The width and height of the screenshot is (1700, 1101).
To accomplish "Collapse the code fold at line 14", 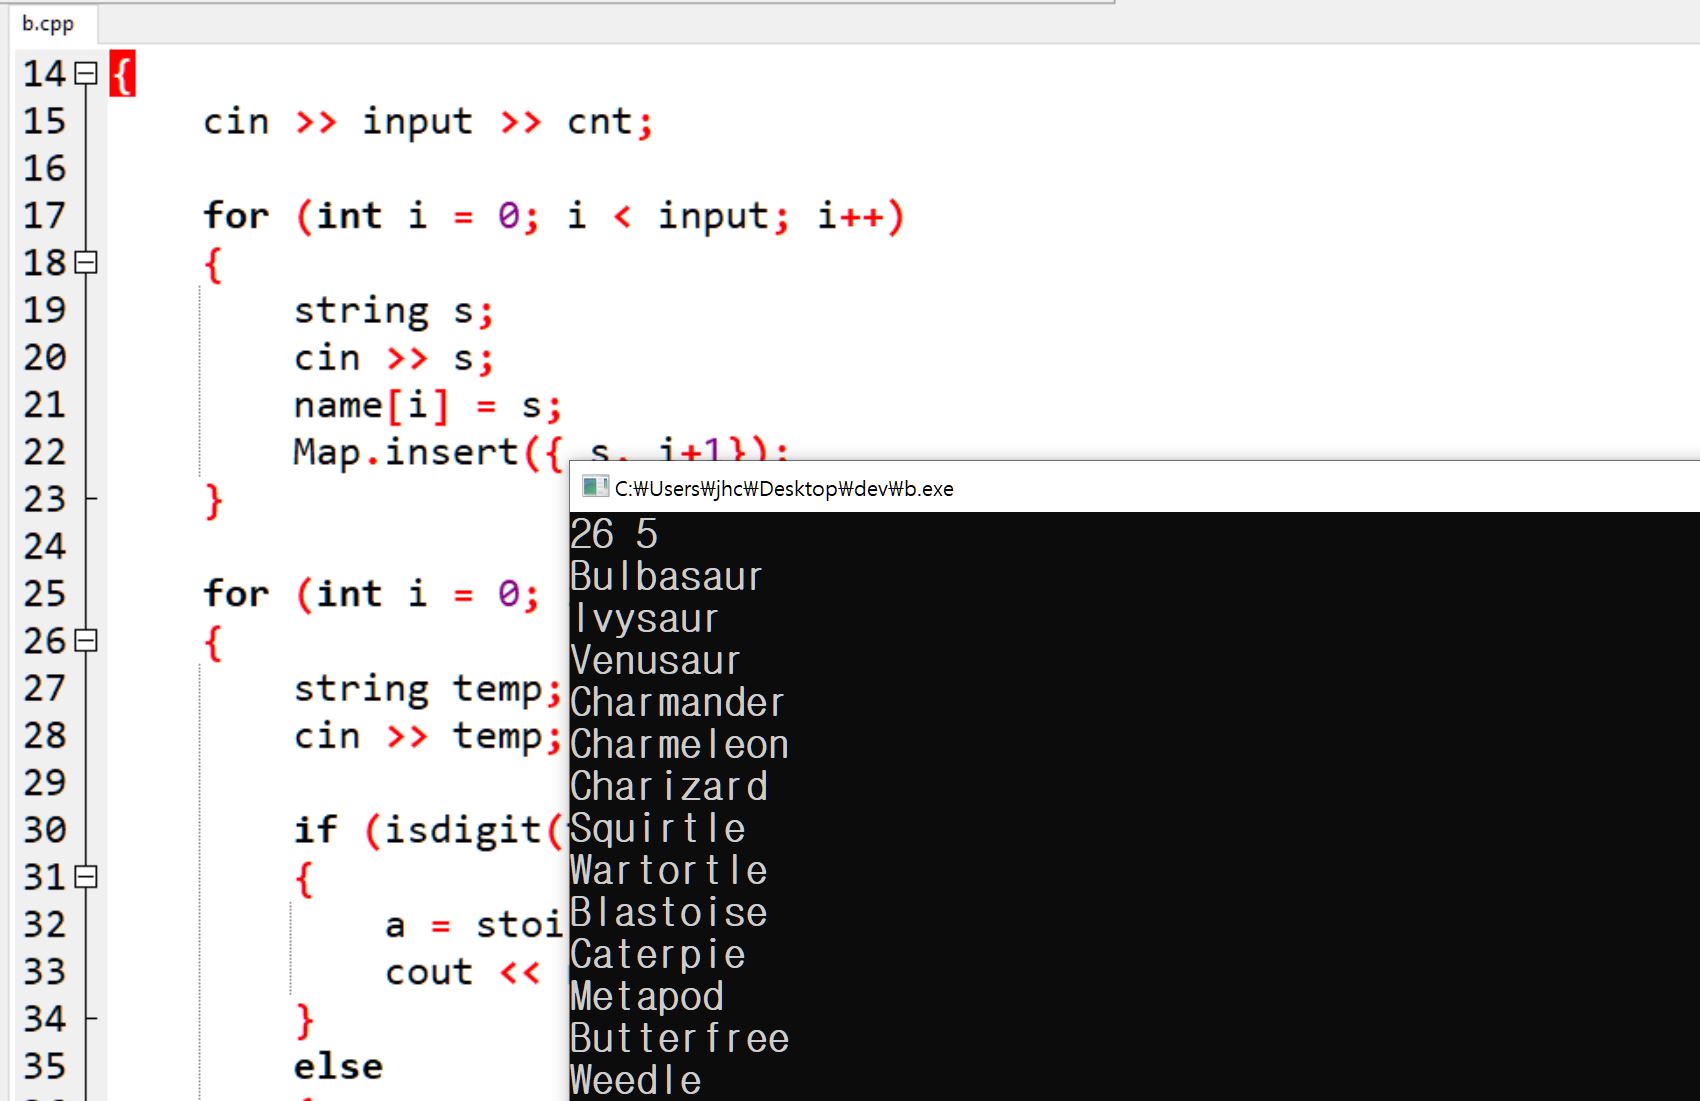I will pyautogui.click(x=86, y=74).
